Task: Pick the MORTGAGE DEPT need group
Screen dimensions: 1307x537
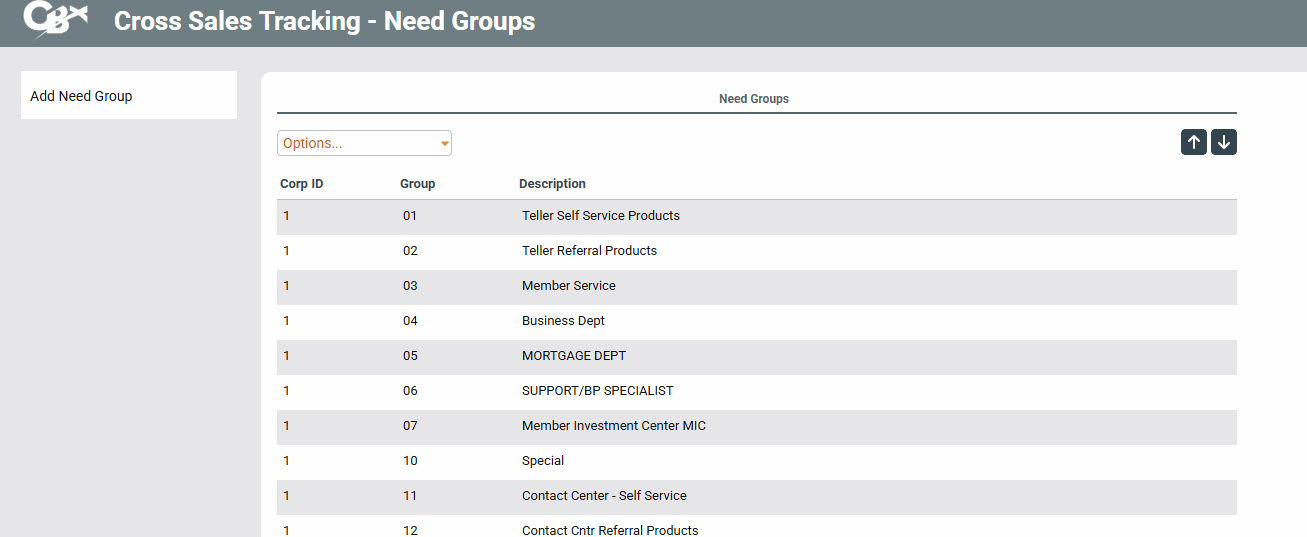Action: point(573,356)
